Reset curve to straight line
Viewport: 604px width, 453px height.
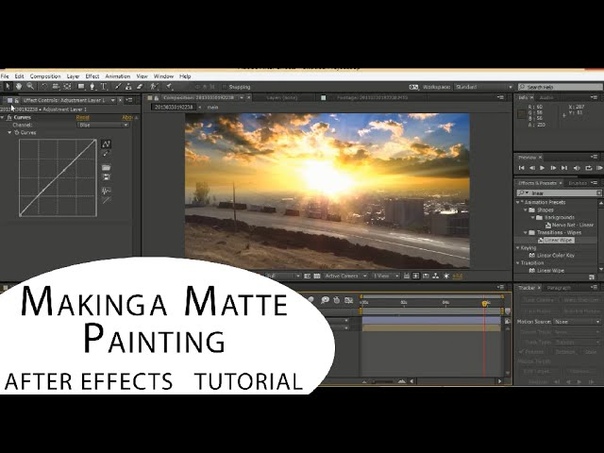pyautogui.click(x=106, y=200)
